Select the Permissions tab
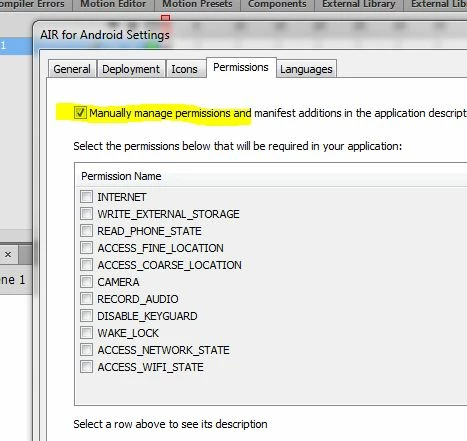Screen dimensions: 467x441 pos(241,67)
